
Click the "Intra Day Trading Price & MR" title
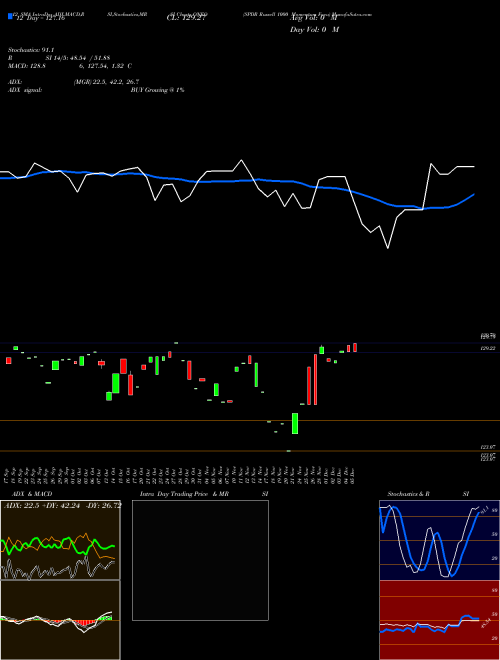pyautogui.click(x=184, y=494)
